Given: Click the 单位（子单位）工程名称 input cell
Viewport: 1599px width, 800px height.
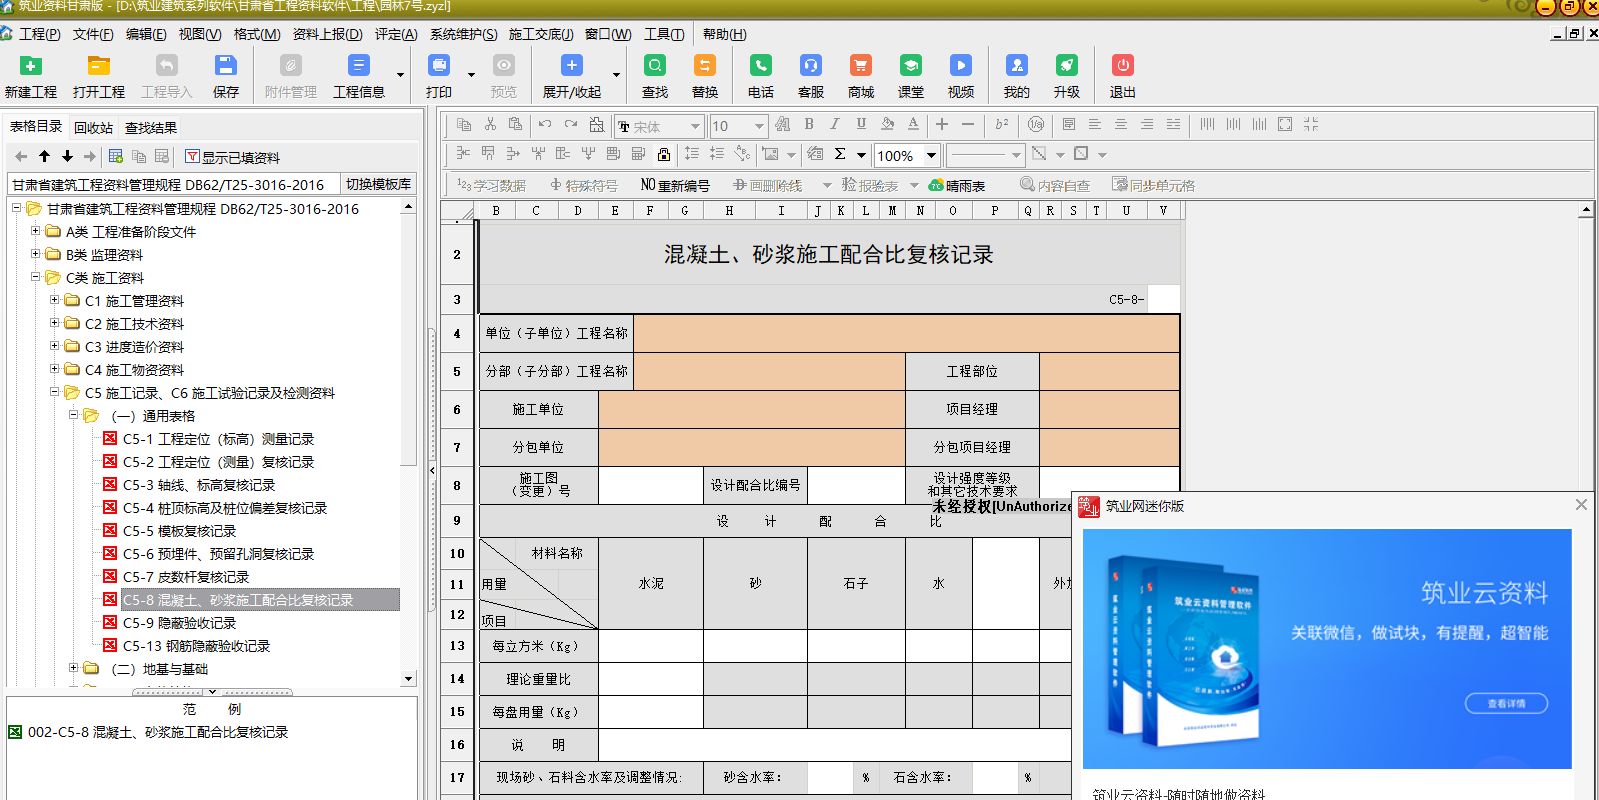Looking at the screenshot, I should (907, 333).
